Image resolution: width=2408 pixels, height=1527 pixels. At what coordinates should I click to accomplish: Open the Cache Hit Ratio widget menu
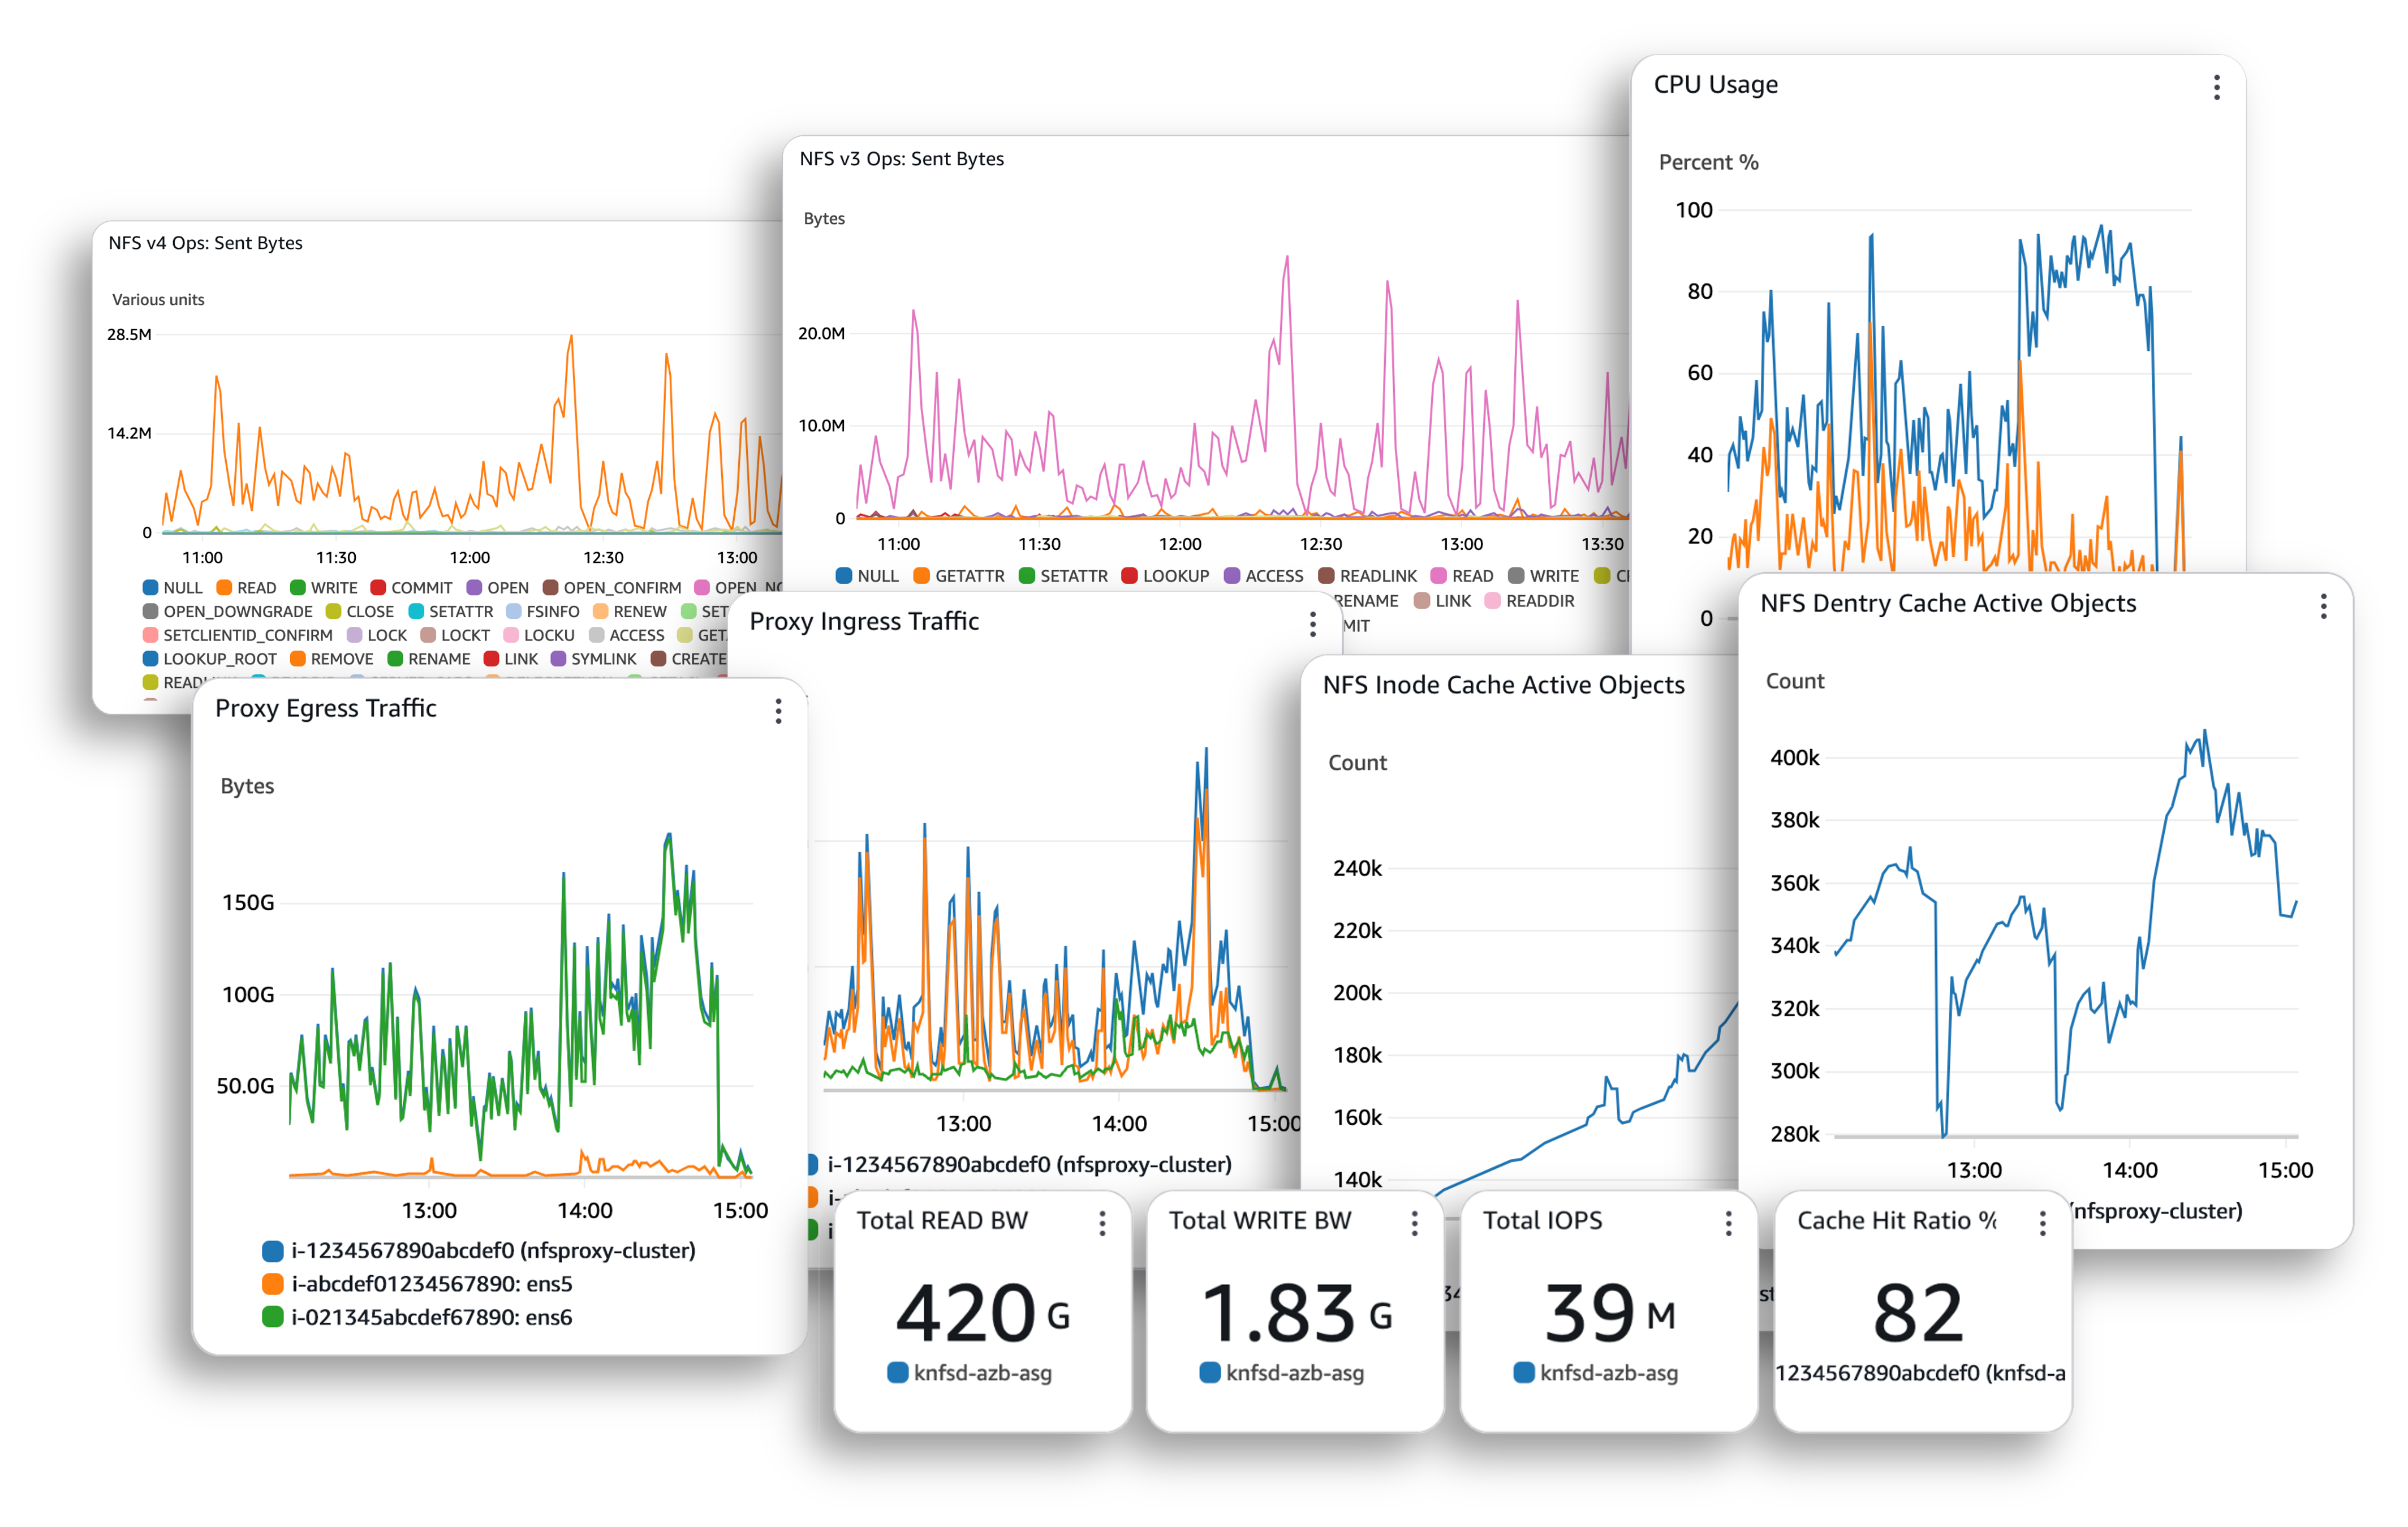coord(2042,1223)
